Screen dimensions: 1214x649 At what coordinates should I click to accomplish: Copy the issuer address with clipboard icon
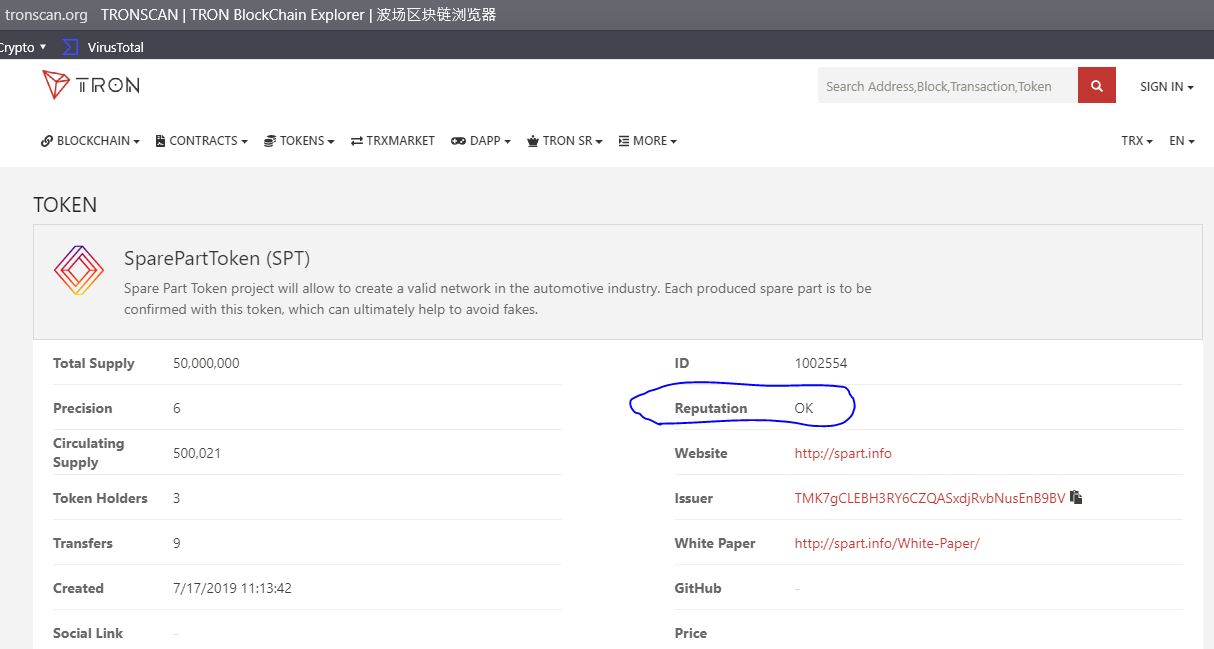1076,497
